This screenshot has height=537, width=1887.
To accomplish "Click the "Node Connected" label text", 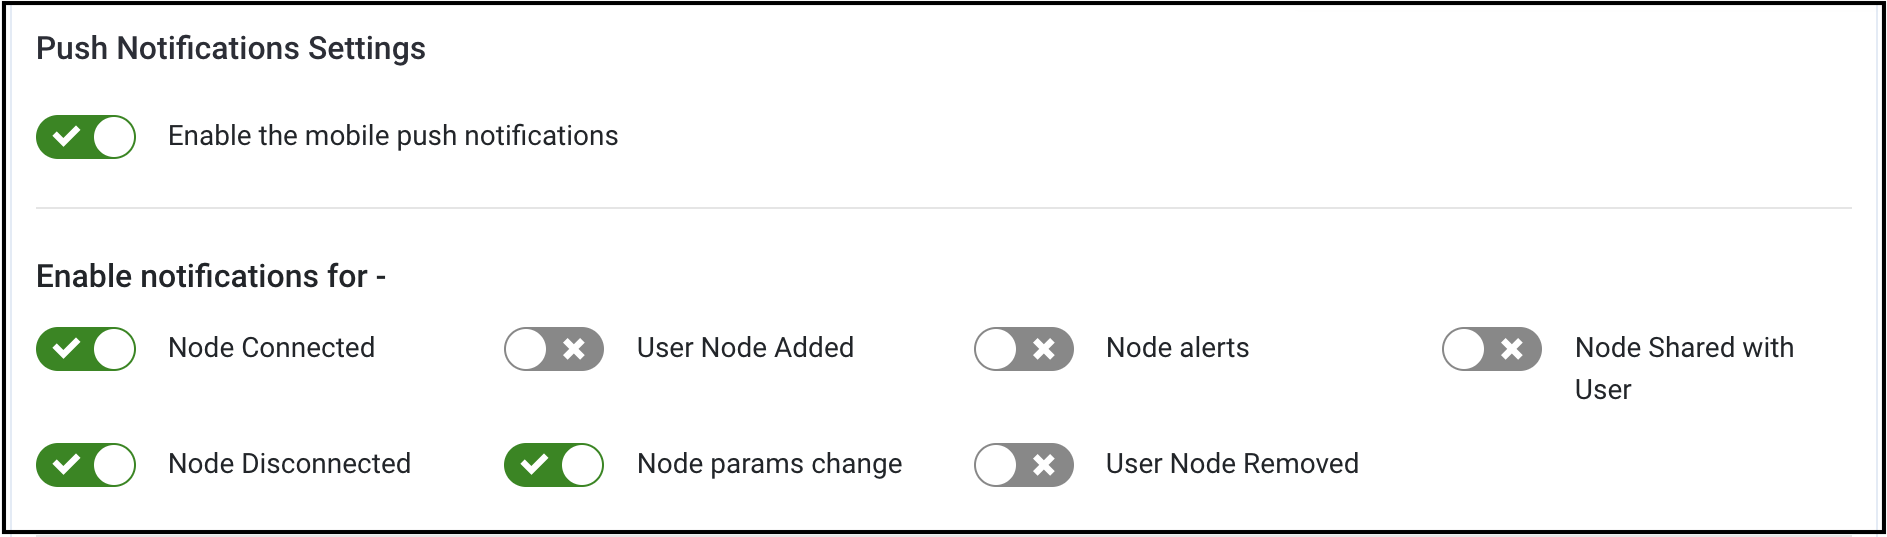I will [x=271, y=348].
